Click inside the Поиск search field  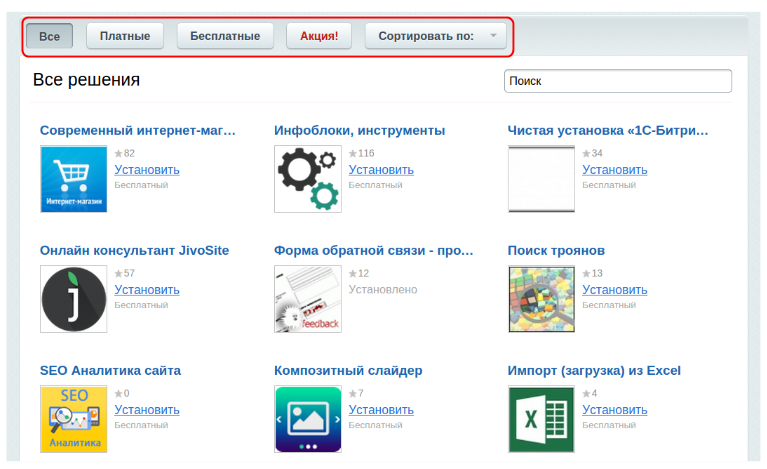tap(617, 81)
